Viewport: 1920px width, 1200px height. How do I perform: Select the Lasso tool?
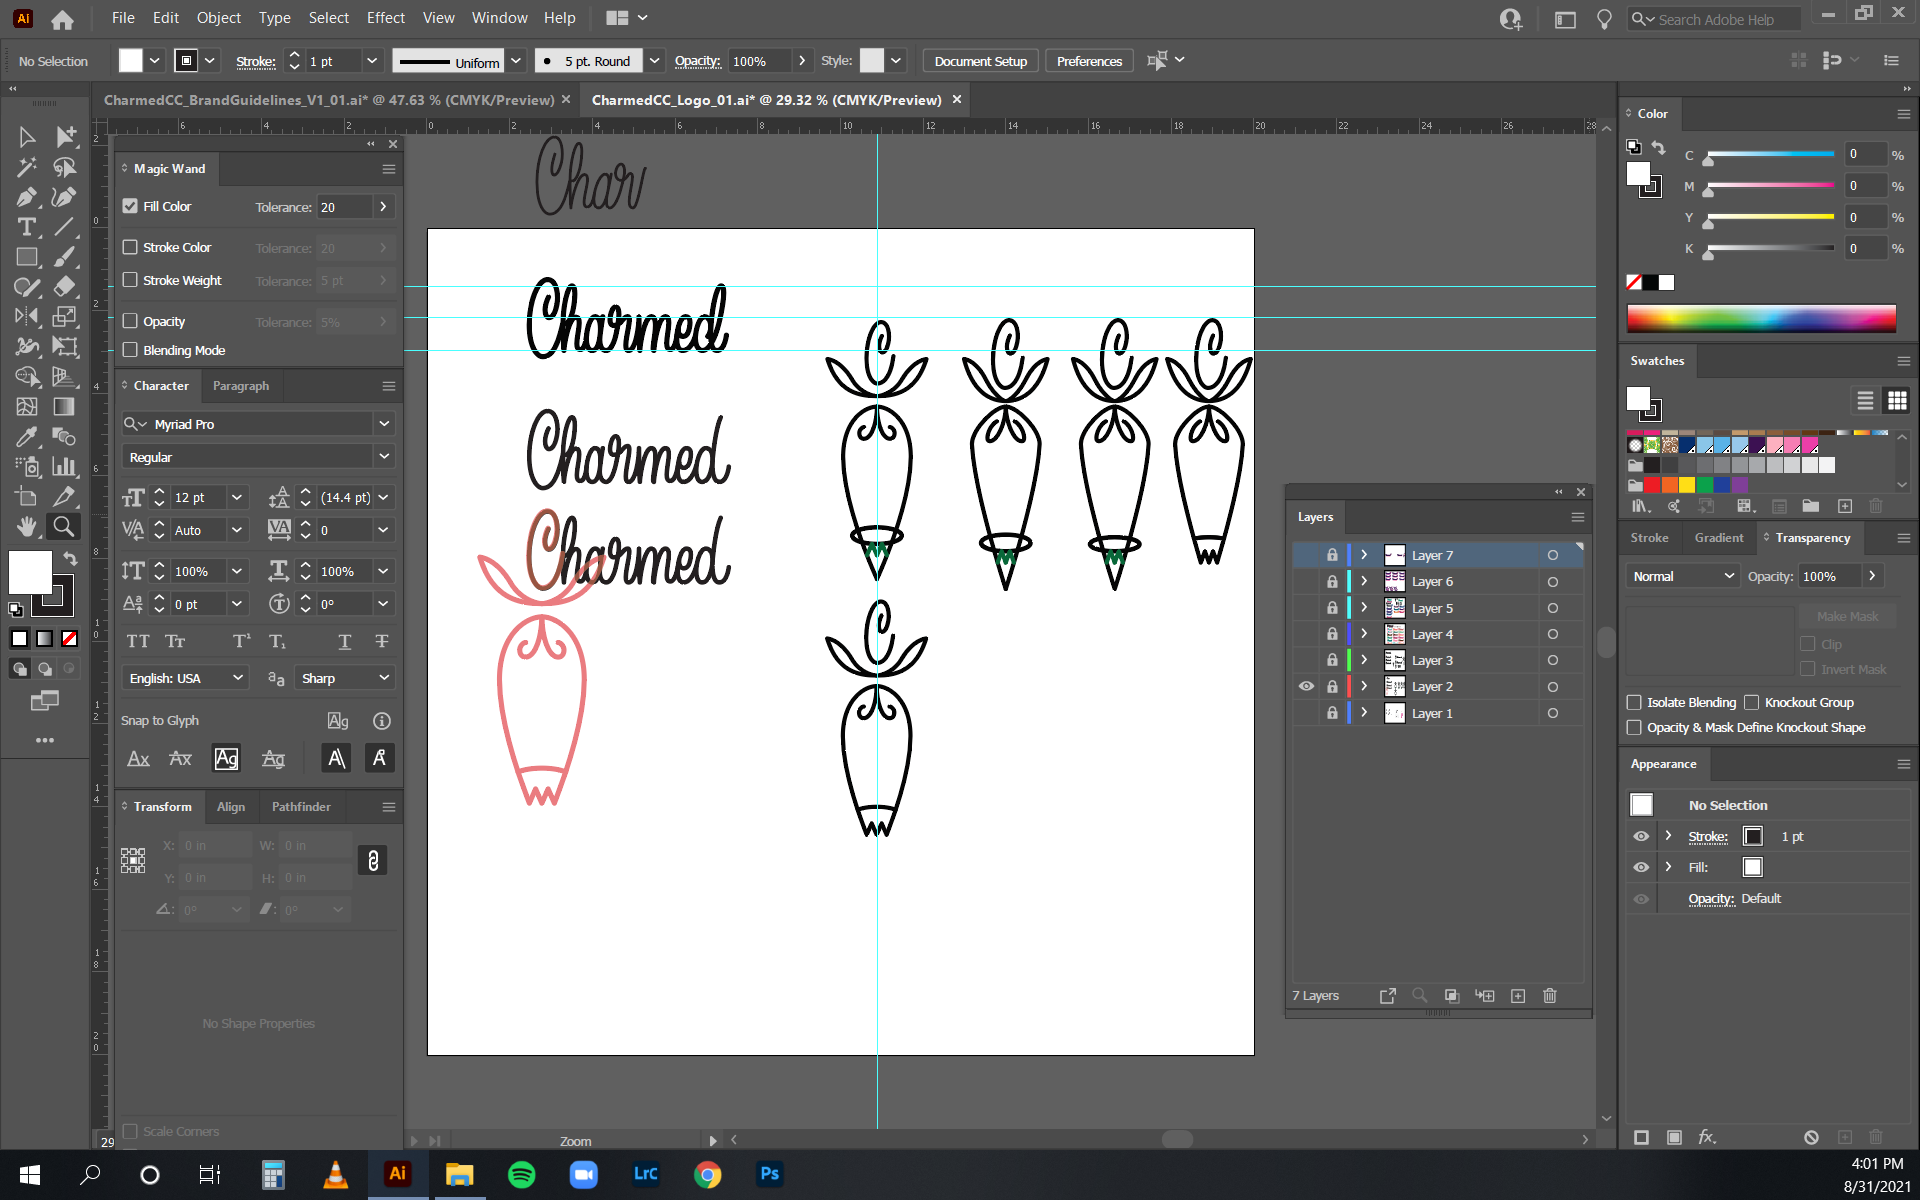(65, 167)
